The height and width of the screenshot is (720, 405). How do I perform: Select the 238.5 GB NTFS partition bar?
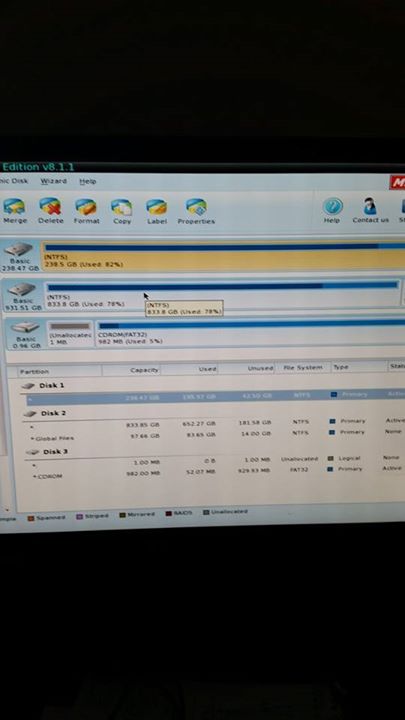point(224,256)
